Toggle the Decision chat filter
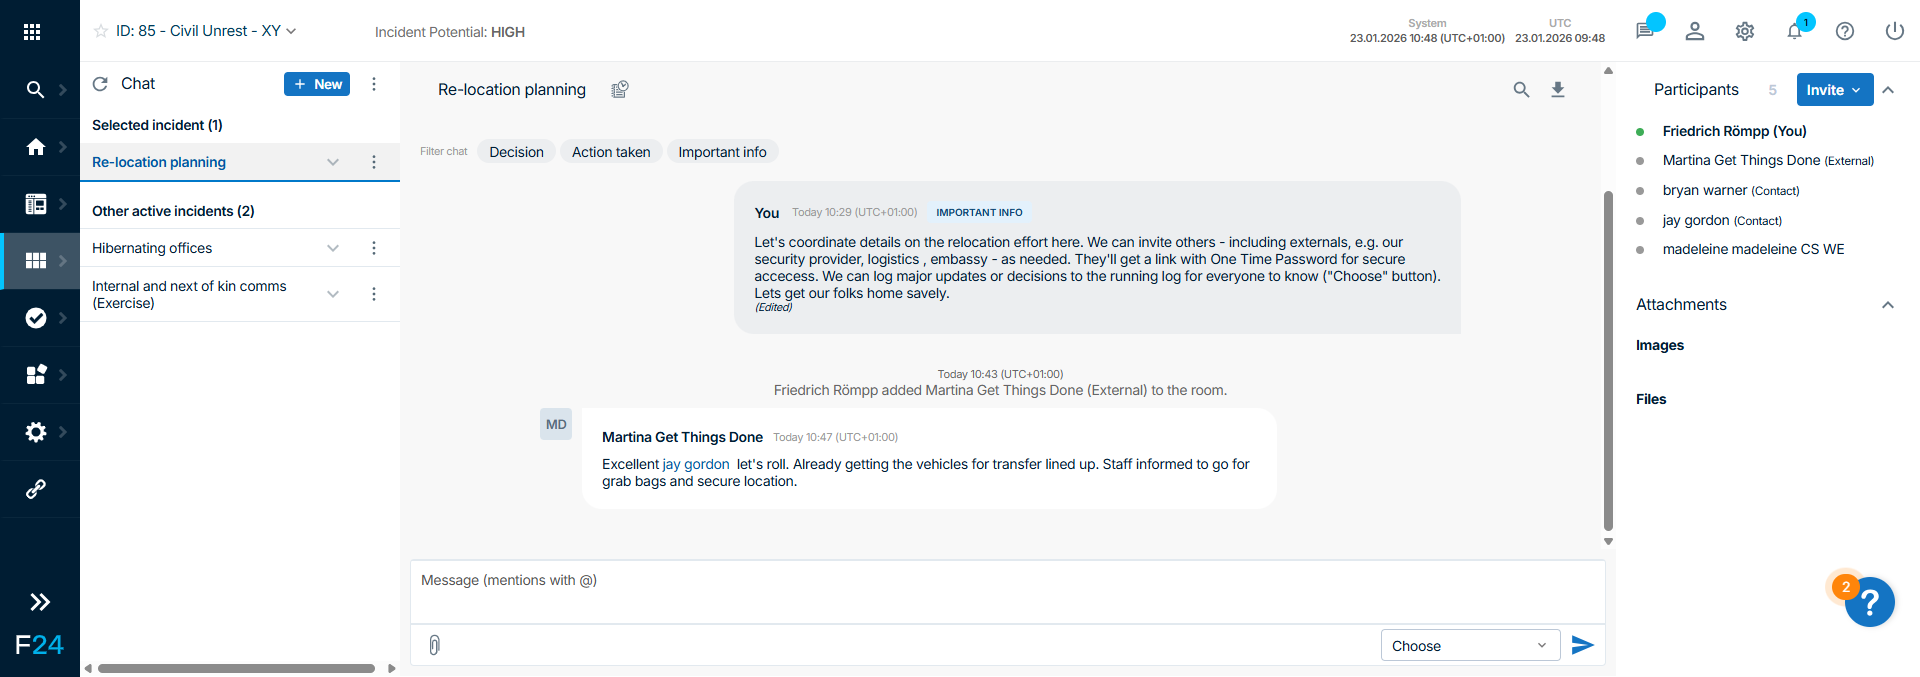Screen dimensions: 1920x677 (516, 152)
